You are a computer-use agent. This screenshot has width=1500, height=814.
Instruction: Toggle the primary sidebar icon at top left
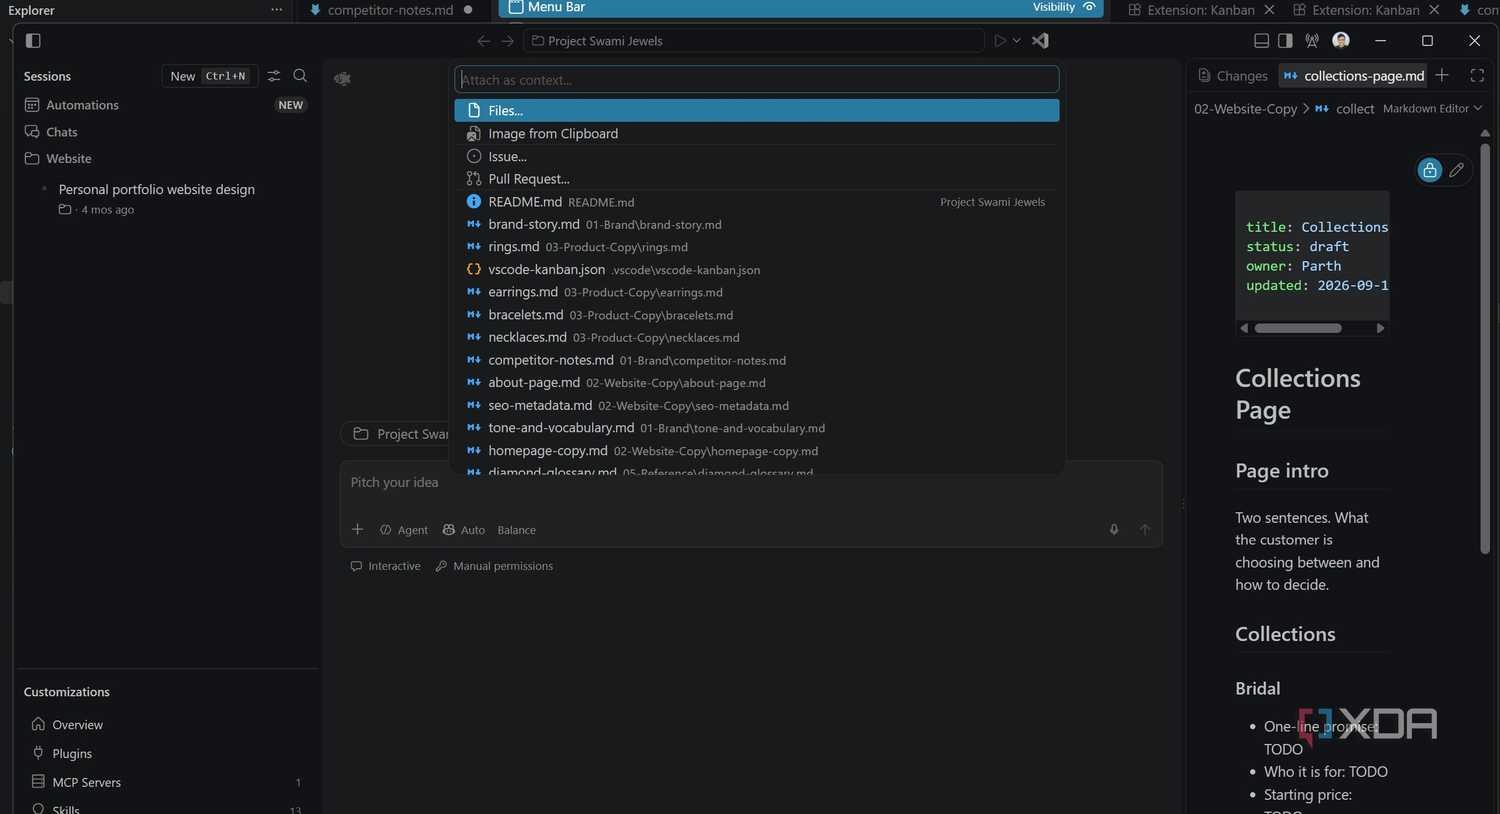point(33,41)
